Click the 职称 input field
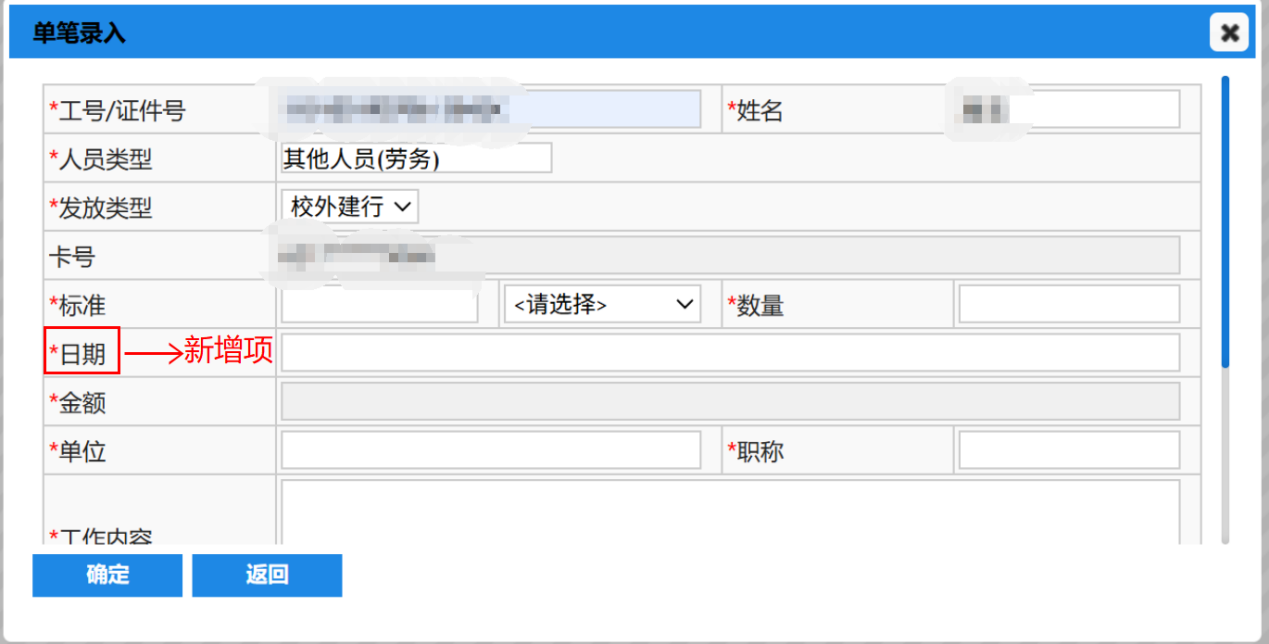 [x=1068, y=451]
